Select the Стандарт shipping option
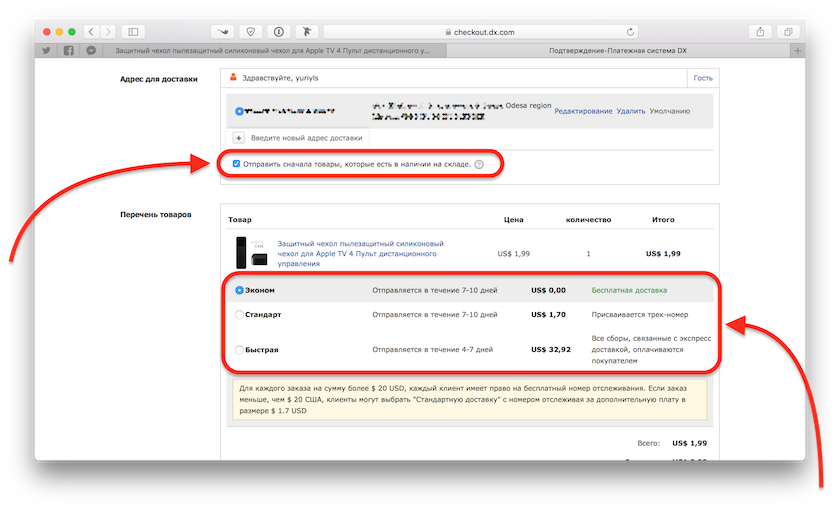This screenshot has height=510, width=840. tap(239, 315)
